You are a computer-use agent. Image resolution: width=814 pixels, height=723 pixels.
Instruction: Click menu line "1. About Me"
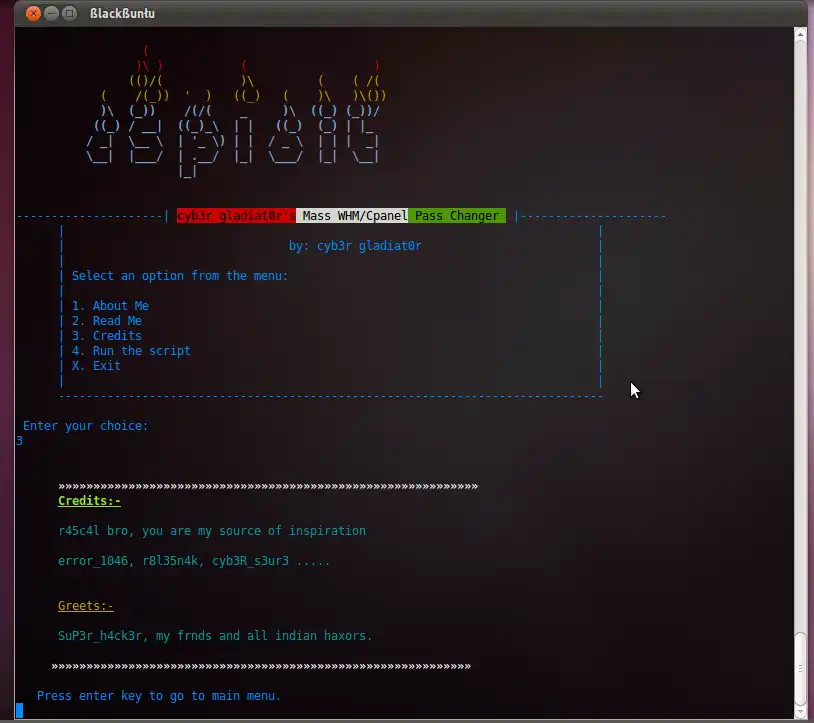111,306
